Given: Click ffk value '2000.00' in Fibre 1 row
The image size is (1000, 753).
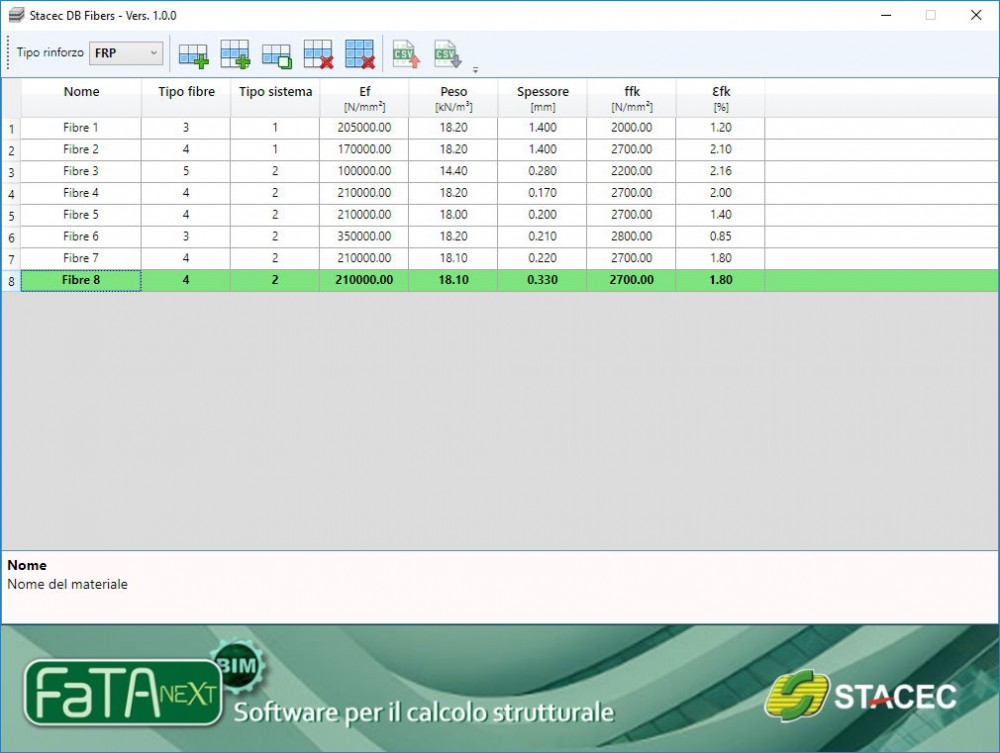Looking at the screenshot, I should point(631,128).
